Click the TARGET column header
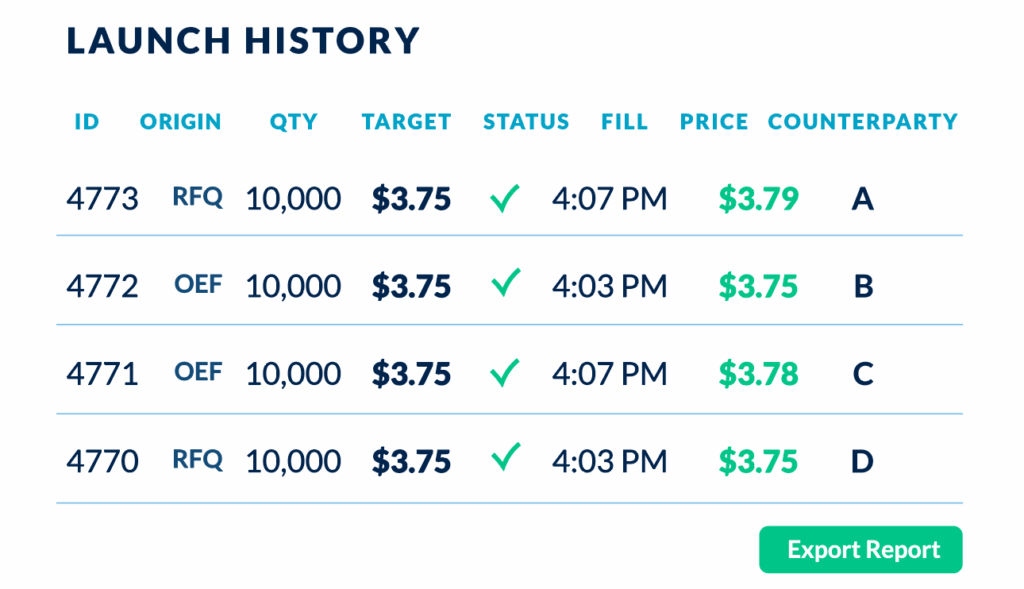 (x=406, y=121)
